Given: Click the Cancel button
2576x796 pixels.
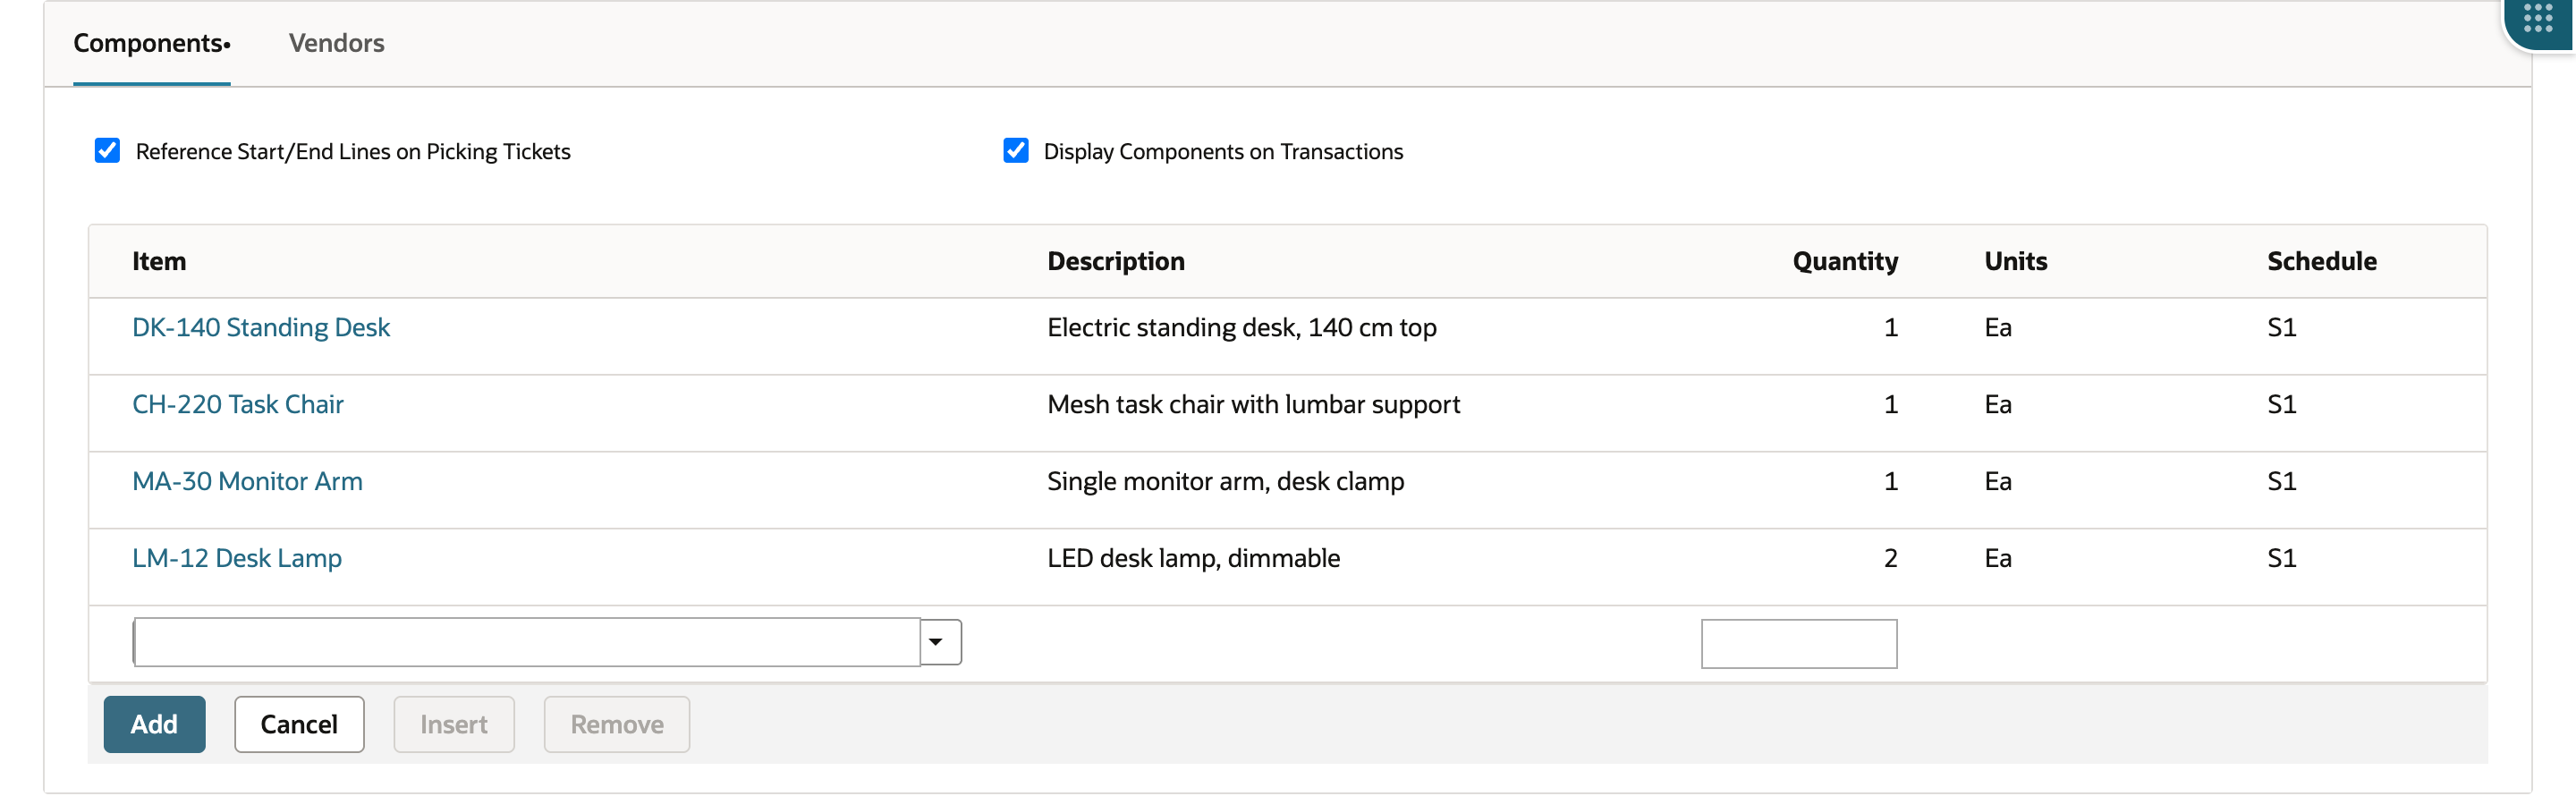Looking at the screenshot, I should point(299,724).
